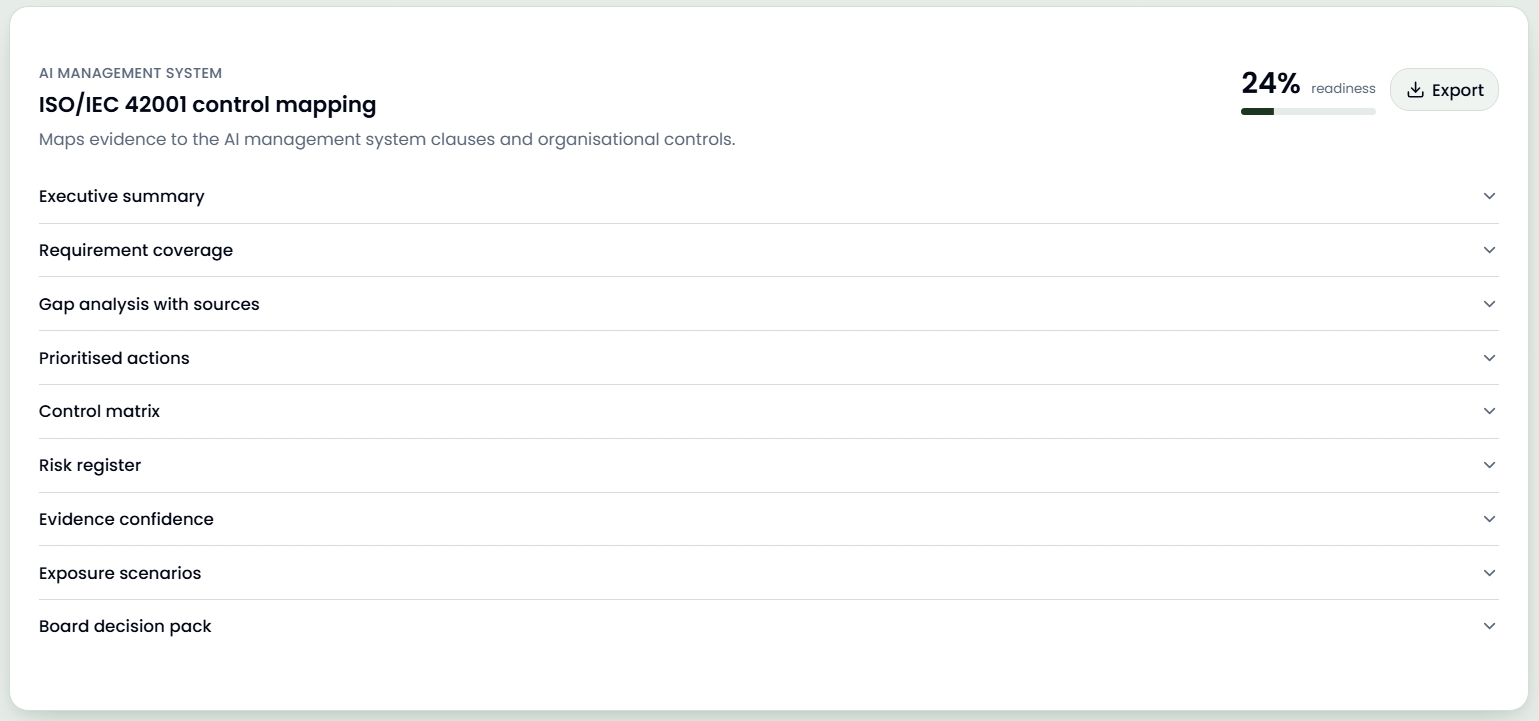This screenshot has height=721, width=1539.
Task: Click the ISO/IEC 42001 control mapping heading
Action: click(208, 104)
